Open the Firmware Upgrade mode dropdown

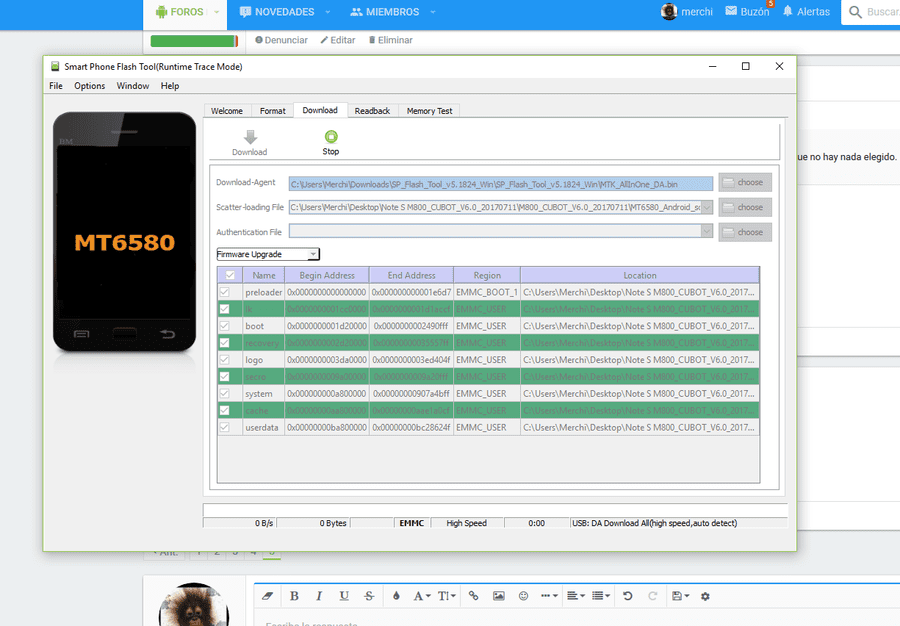tap(267, 254)
